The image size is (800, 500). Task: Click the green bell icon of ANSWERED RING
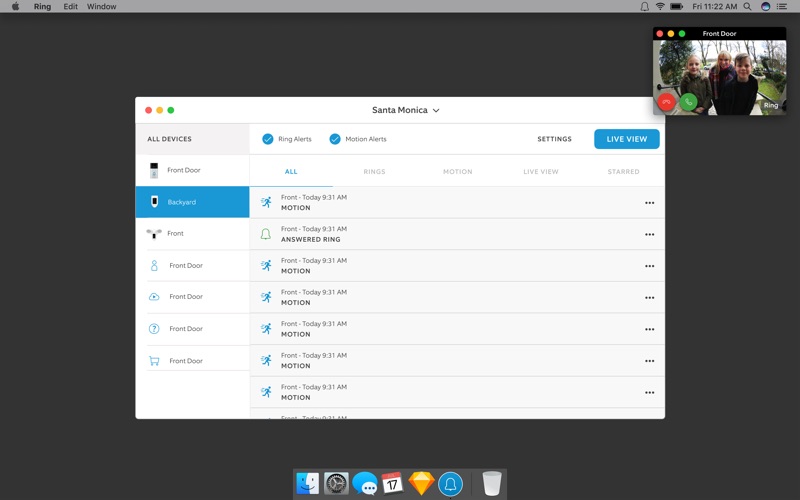click(266, 234)
